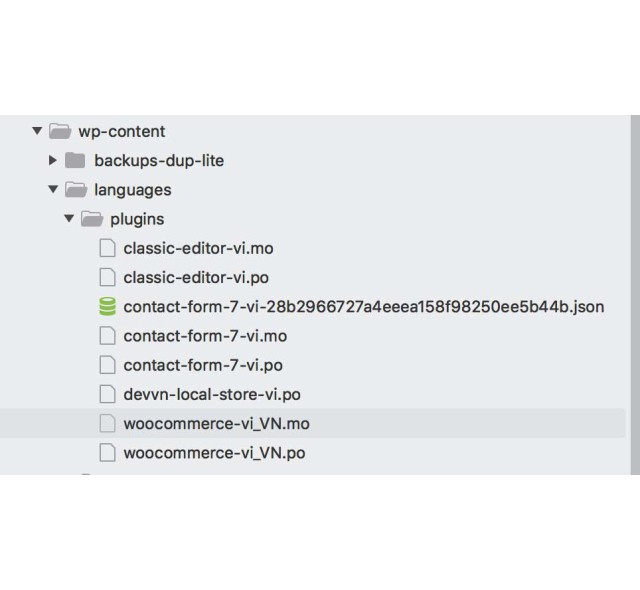Select the languages folder label

pyautogui.click(x=133, y=190)
